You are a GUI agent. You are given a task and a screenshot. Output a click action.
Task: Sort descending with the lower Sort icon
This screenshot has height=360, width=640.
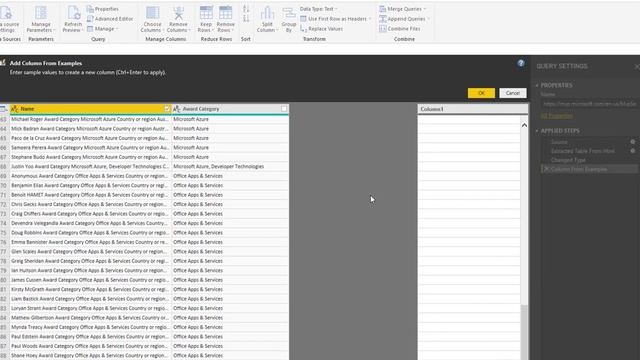click(246, 19)
